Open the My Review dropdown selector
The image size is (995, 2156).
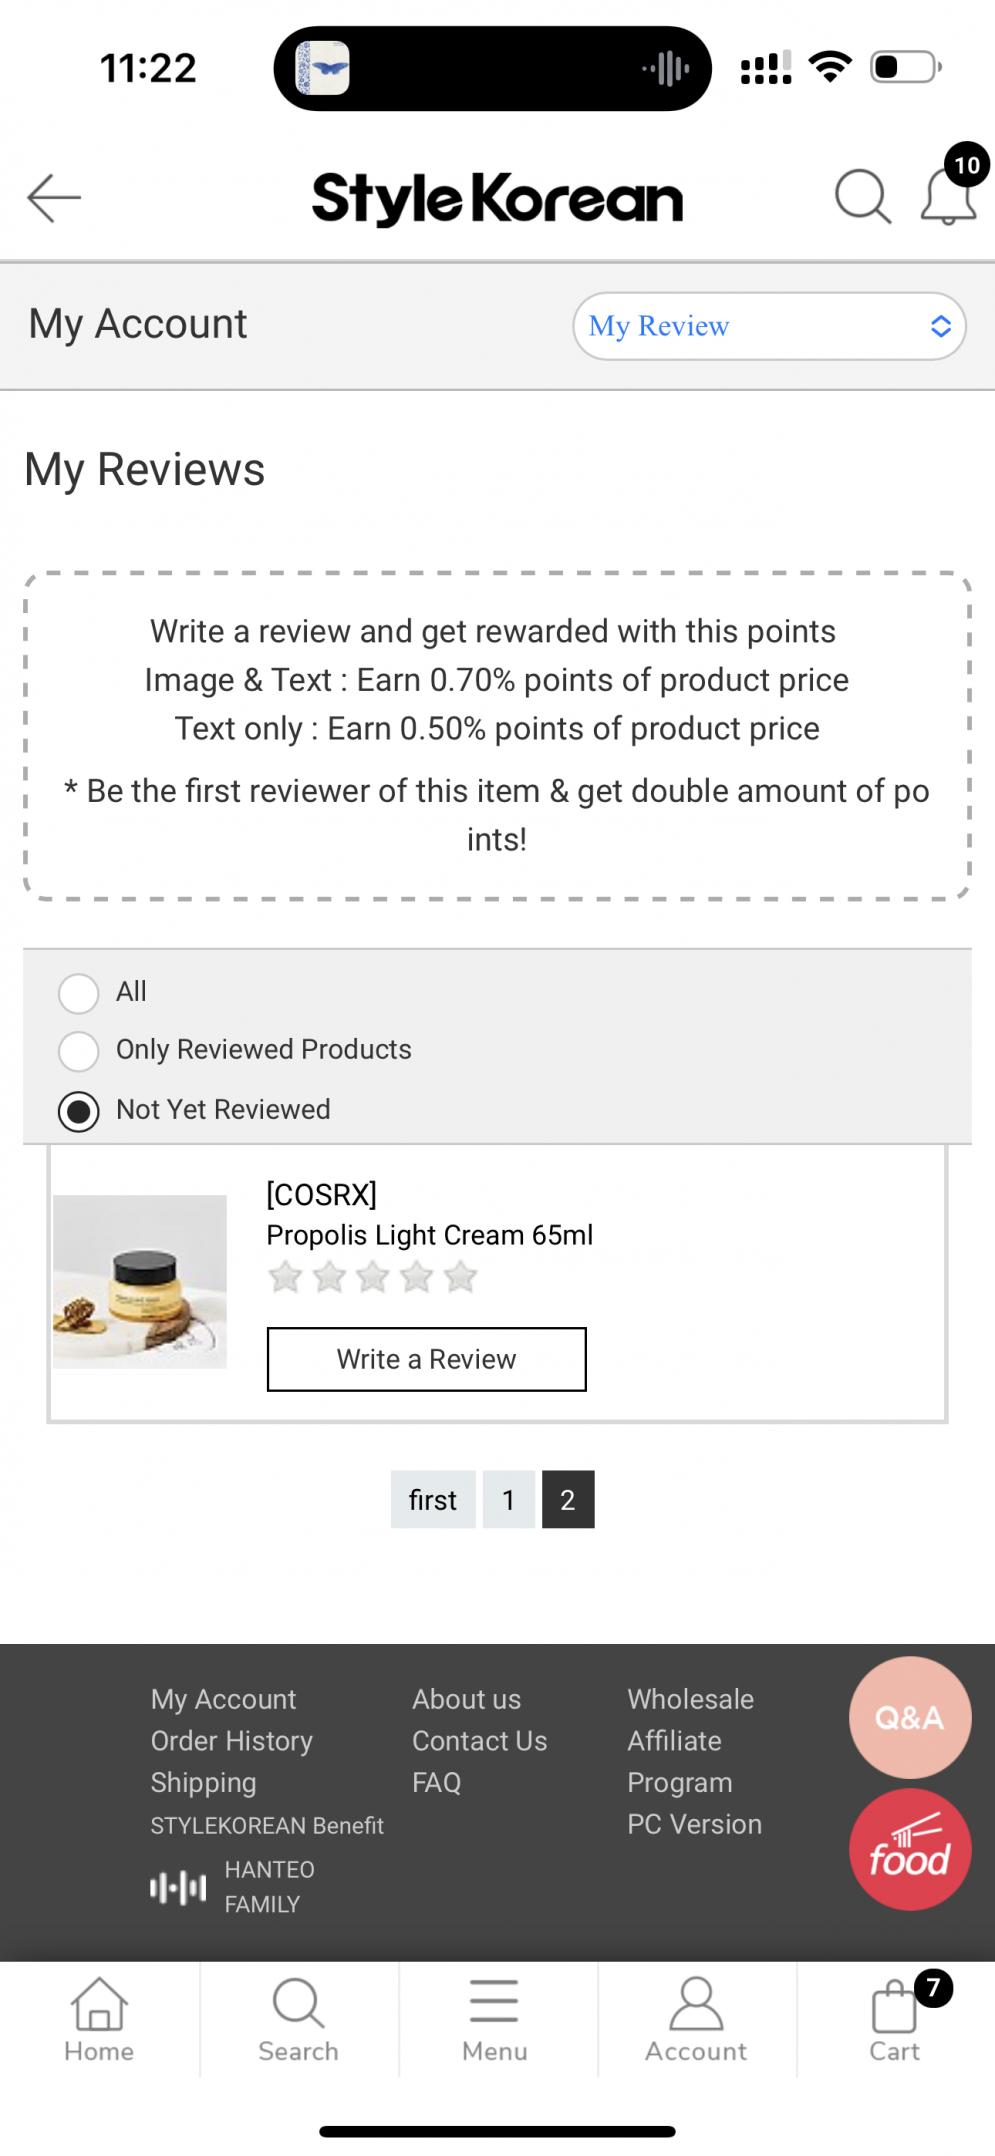pos(769,326)
